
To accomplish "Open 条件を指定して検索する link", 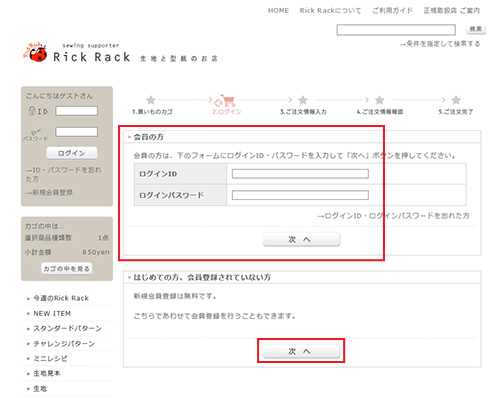I will [440, 44].
